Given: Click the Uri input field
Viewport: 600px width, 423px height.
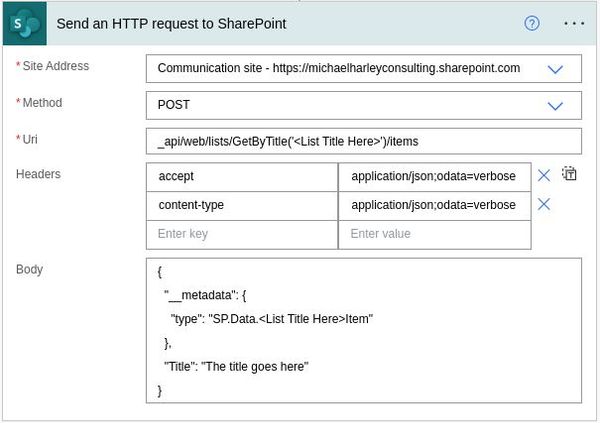Looking at the screenshot, I should pyautogui.click(x=364, y=141).
